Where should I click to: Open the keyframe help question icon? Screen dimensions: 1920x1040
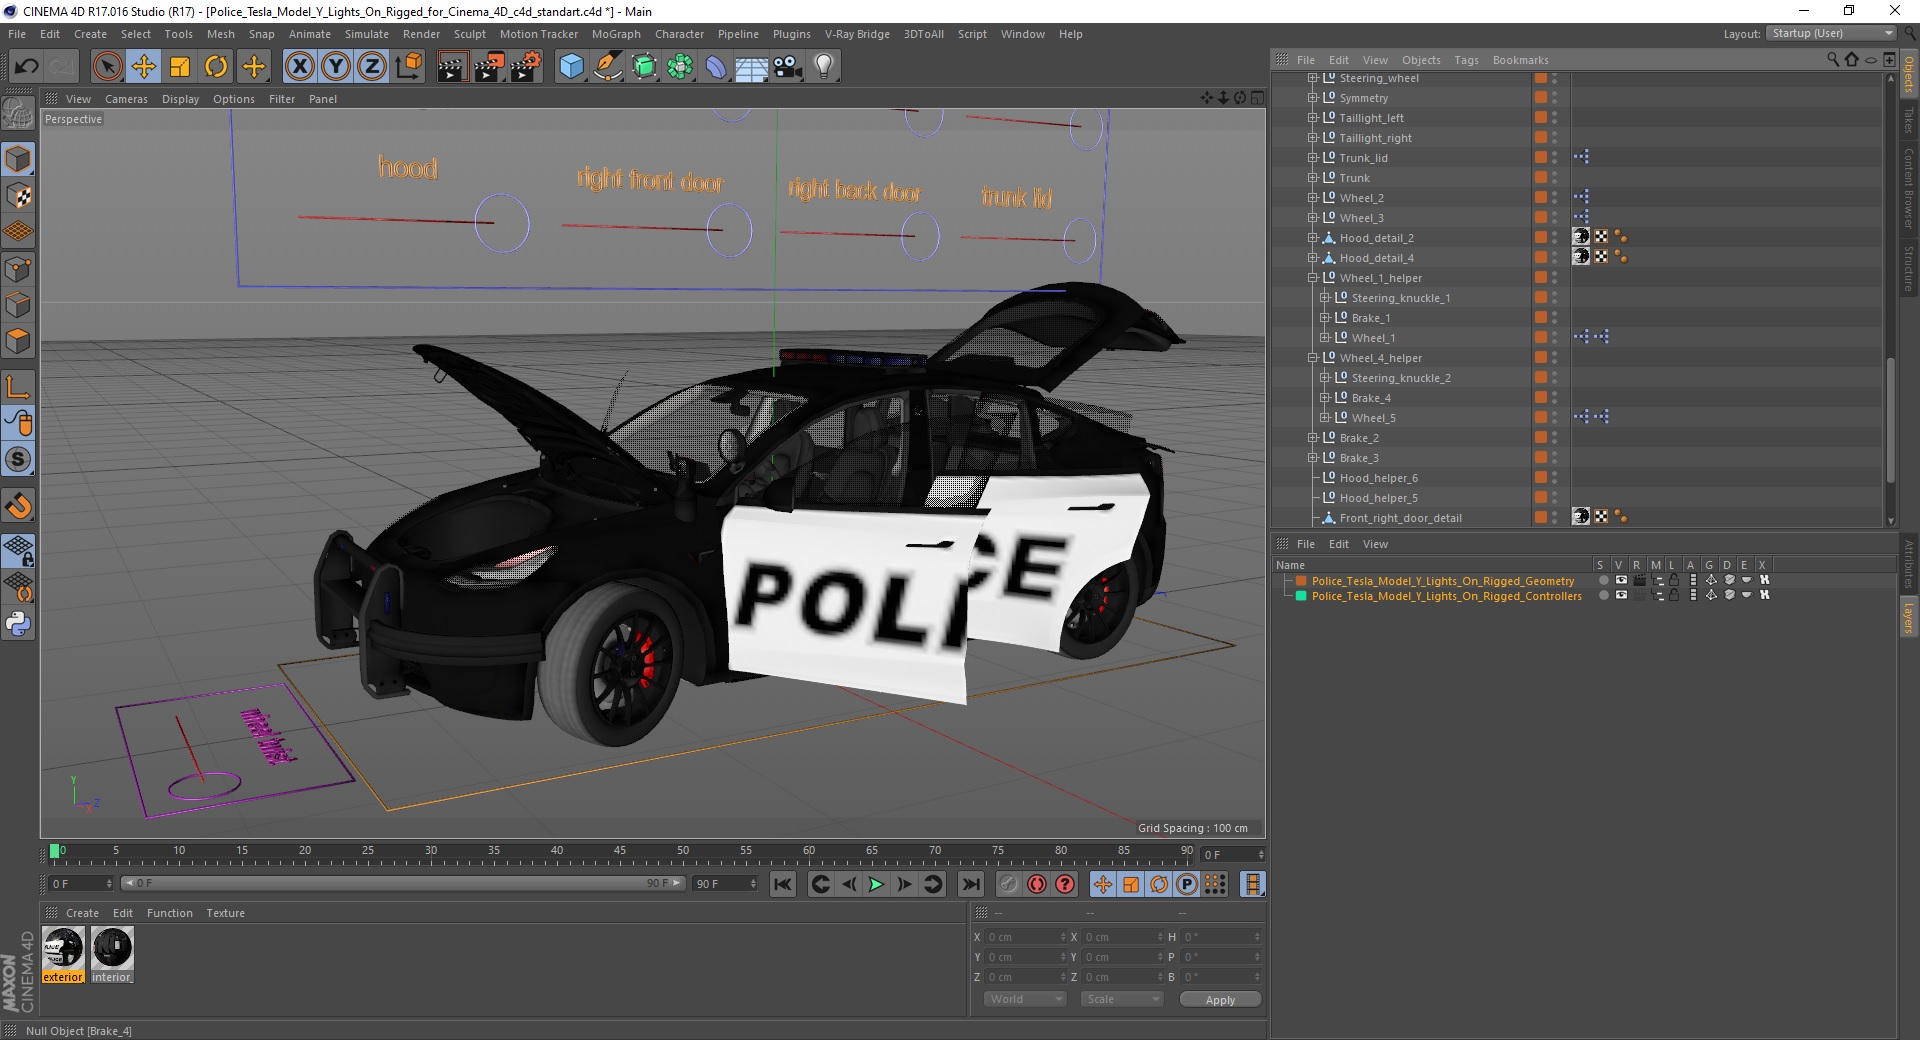(1065, 884)
